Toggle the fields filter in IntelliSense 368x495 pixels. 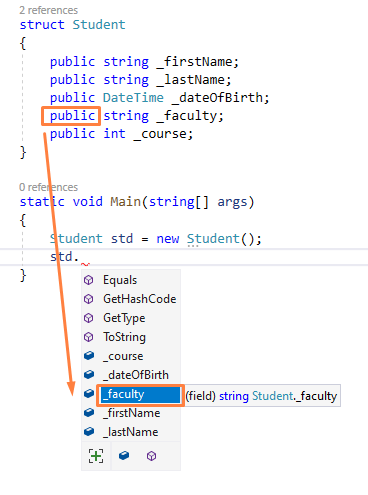[124, 455]
